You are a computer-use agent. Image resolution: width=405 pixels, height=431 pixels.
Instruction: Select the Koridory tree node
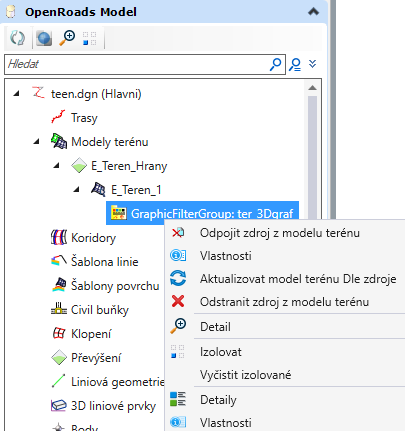(x=93, y=238)
